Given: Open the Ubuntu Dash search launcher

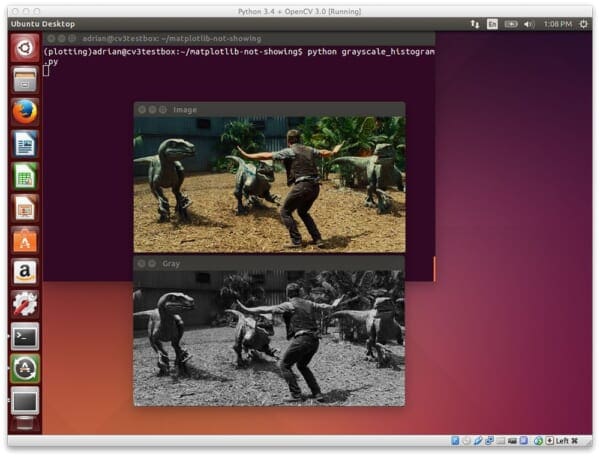Looking at the screenshot, I should coord(25,47).
